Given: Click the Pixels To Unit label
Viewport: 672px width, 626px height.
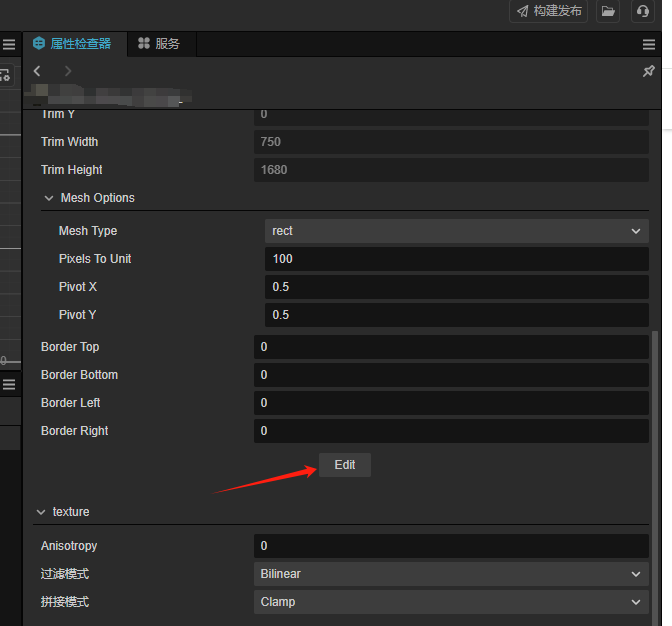Looking at the screenshot, I should point(95,259).
